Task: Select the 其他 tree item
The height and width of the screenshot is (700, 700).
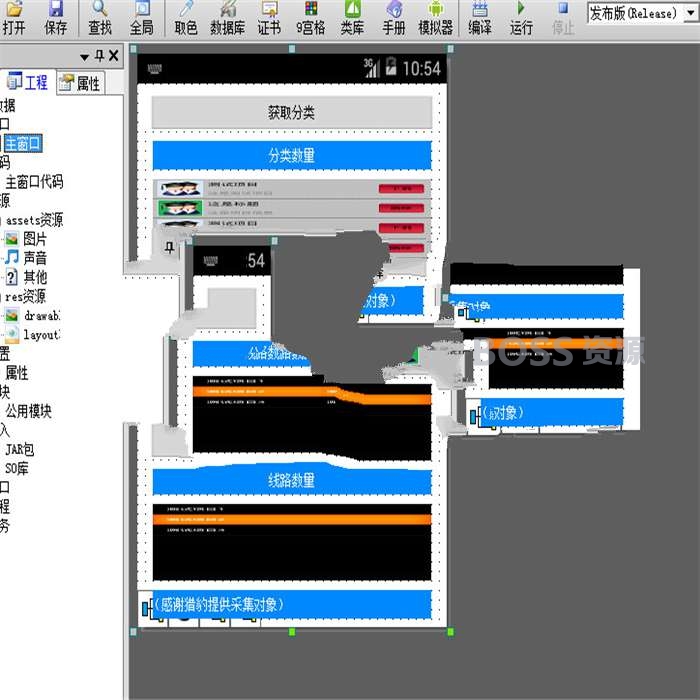Action: (x=27, y=277)
